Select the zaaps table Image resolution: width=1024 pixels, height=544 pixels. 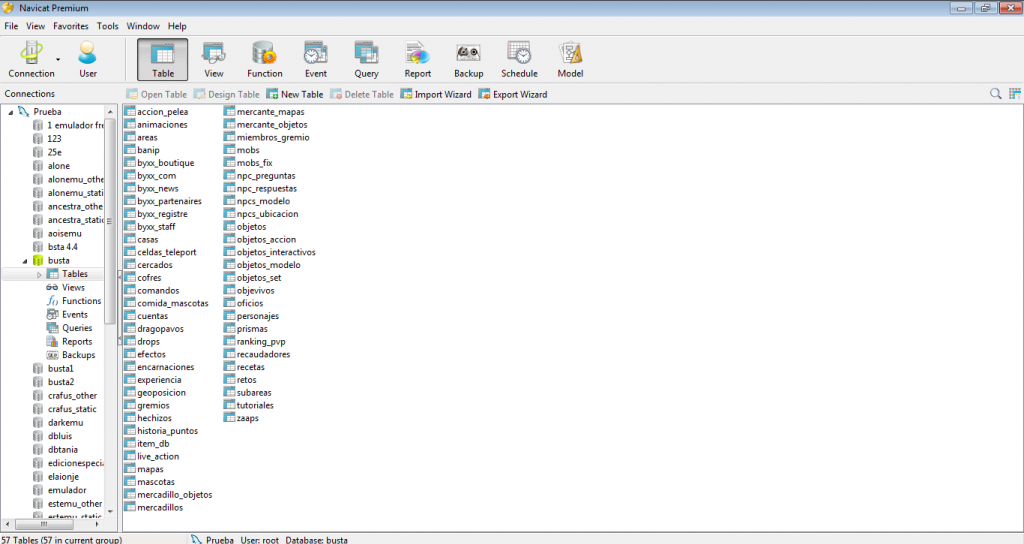coord(242,418)
